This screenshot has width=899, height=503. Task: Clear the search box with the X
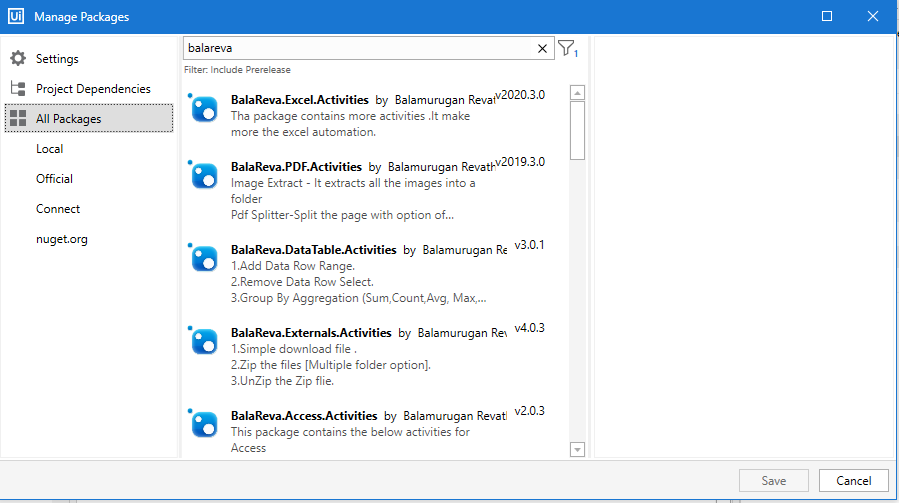point(542,49)
